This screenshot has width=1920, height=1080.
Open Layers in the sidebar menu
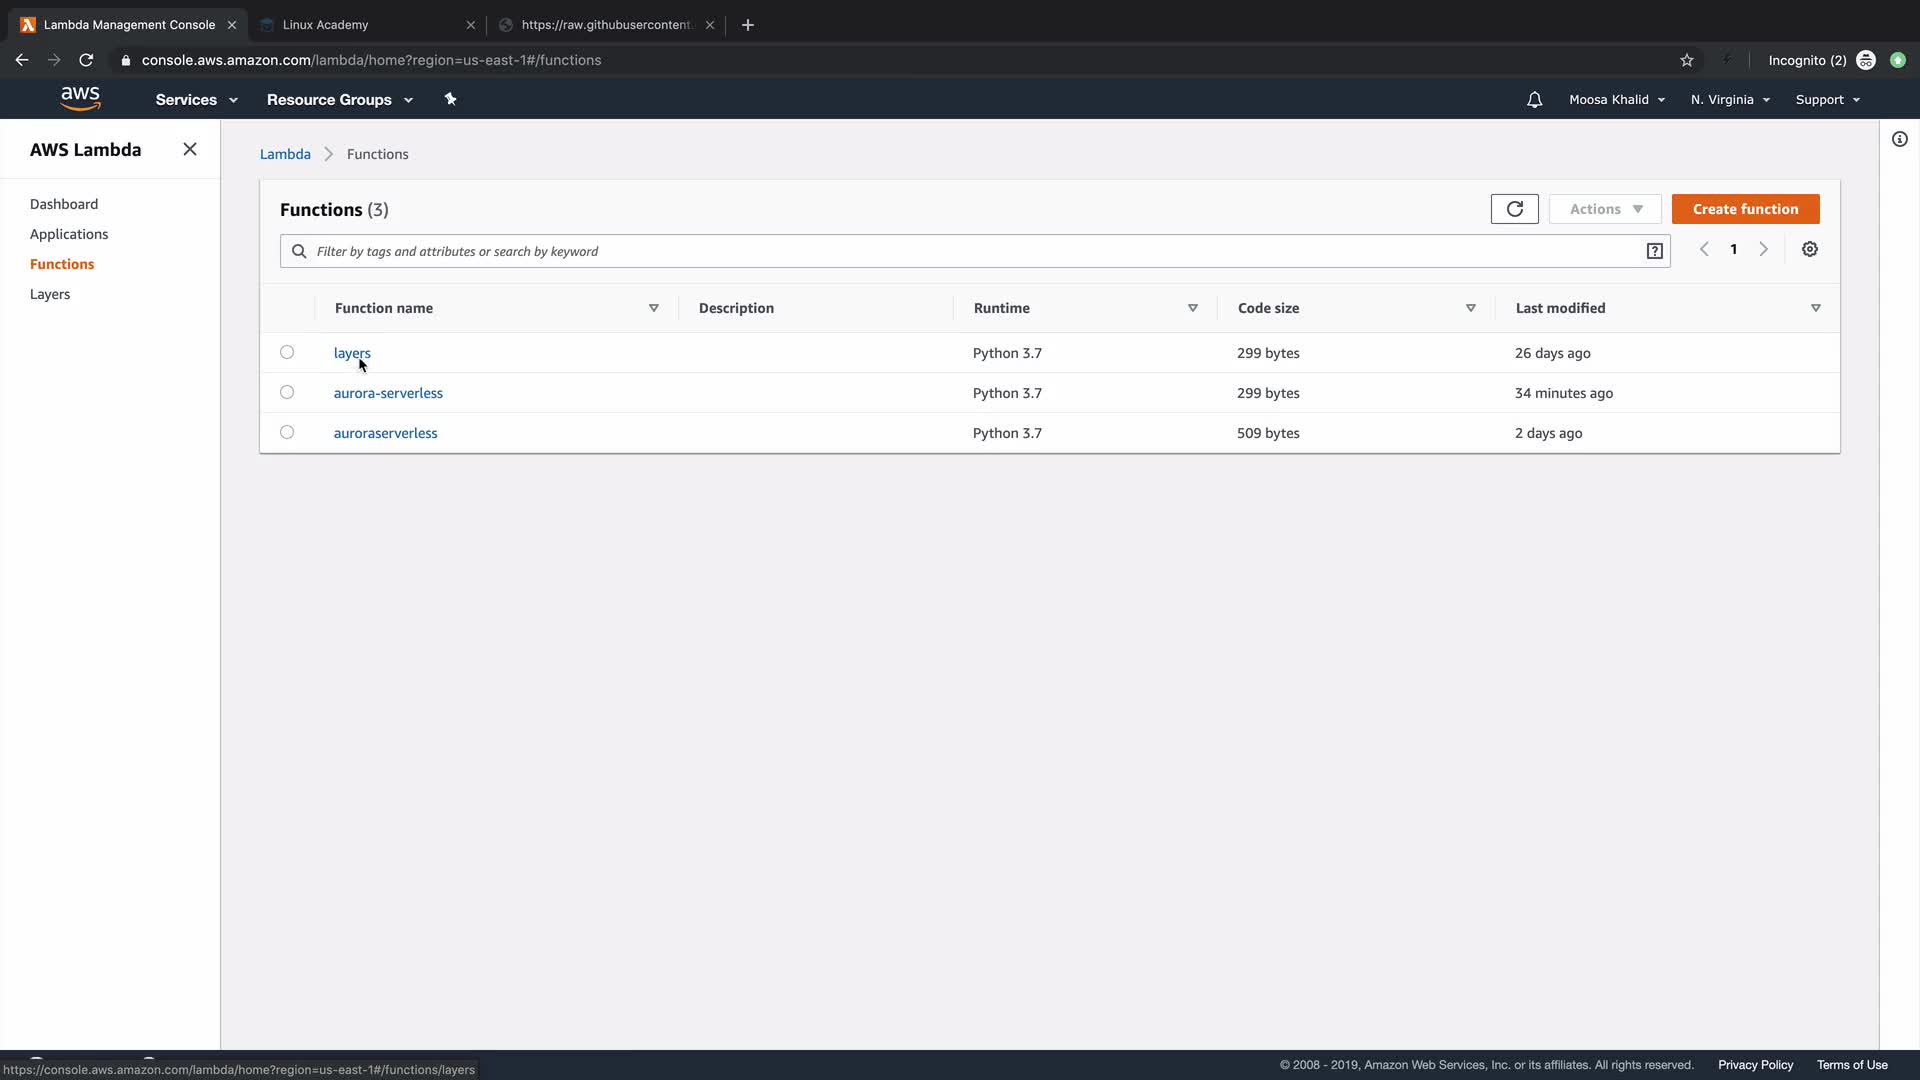pyautogui.click(x=50, y=294)
